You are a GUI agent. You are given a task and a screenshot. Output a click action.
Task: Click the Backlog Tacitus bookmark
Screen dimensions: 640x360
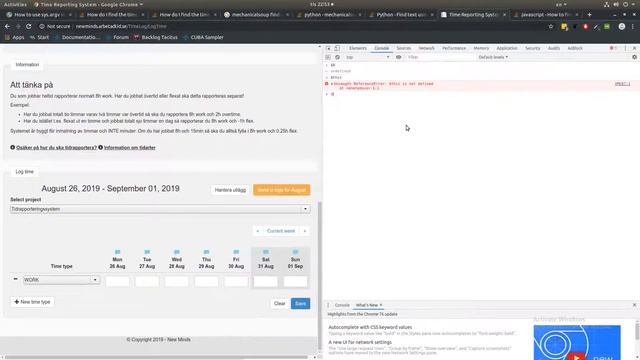pyautogui.click(x=156, y=37)
